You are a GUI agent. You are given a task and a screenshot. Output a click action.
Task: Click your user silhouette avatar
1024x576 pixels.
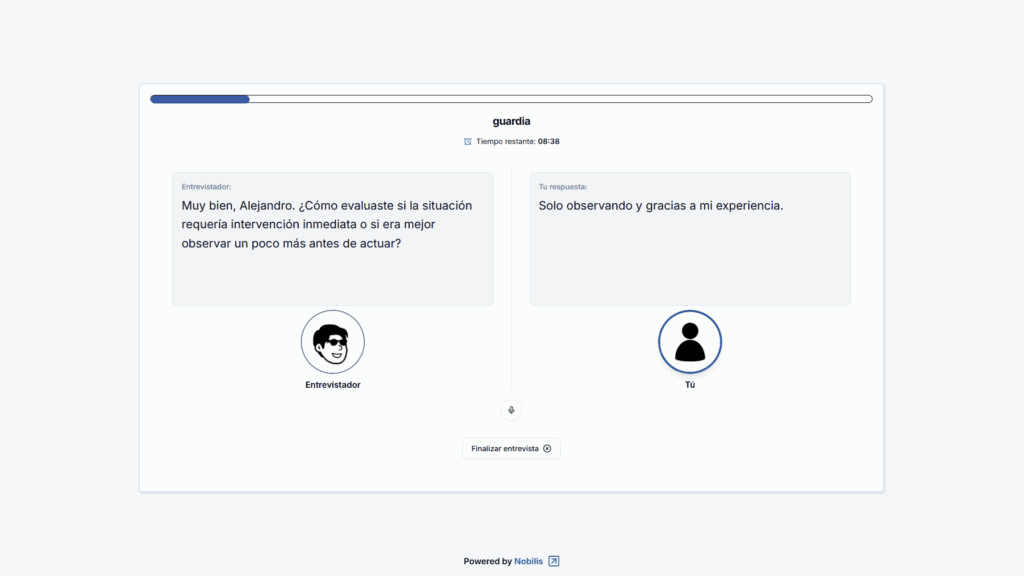click(689, 342)
